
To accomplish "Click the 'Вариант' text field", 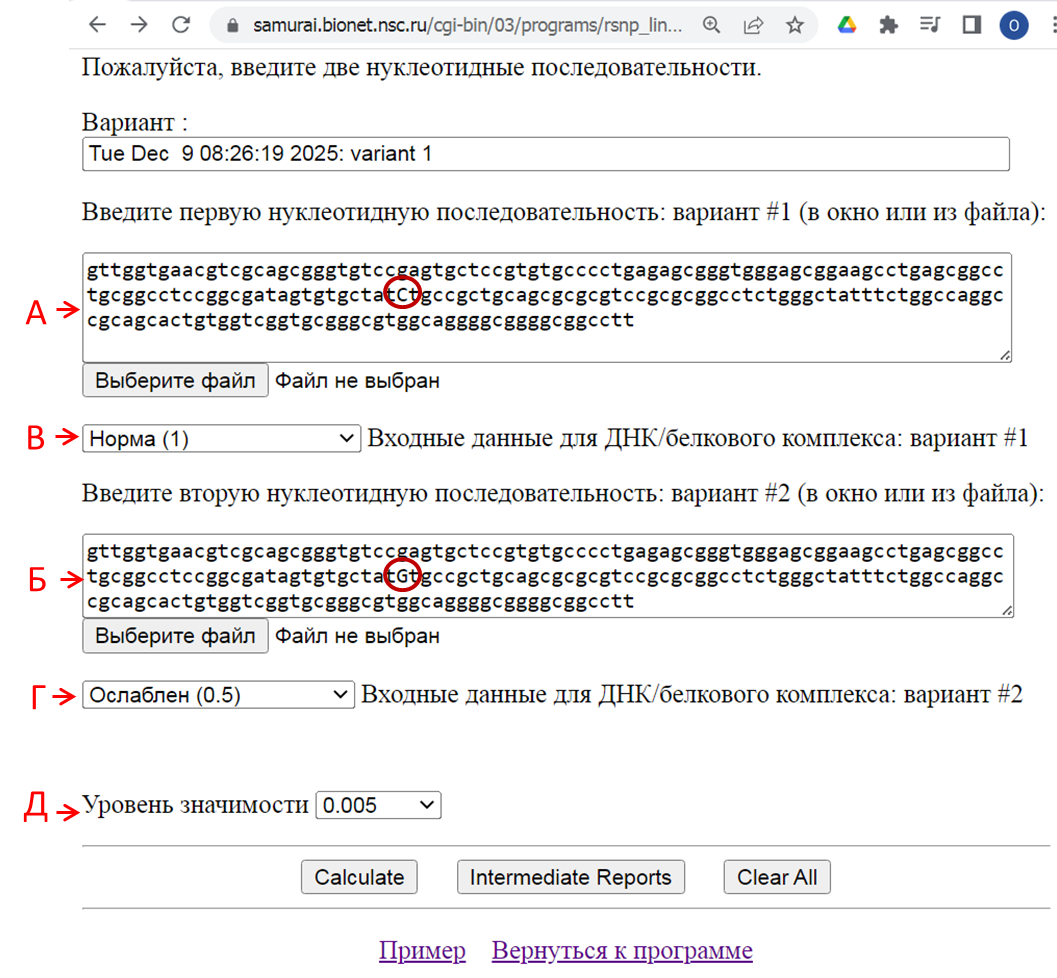I will click(x=545, y=154).
